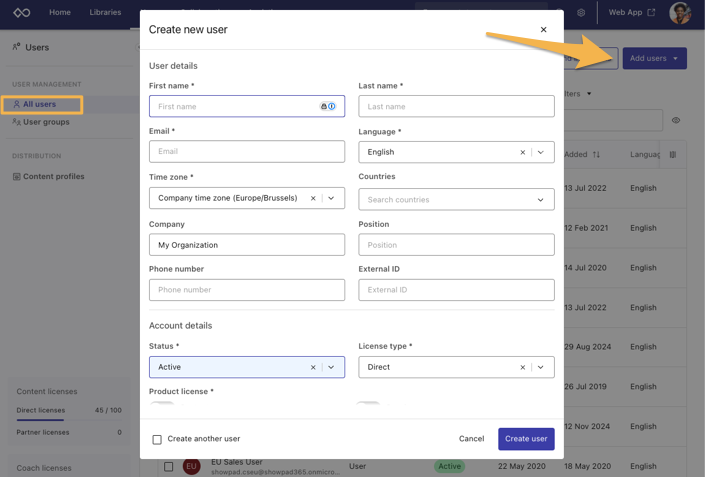
Task: Open the Add users dropdown button
Action: point(654,58)
